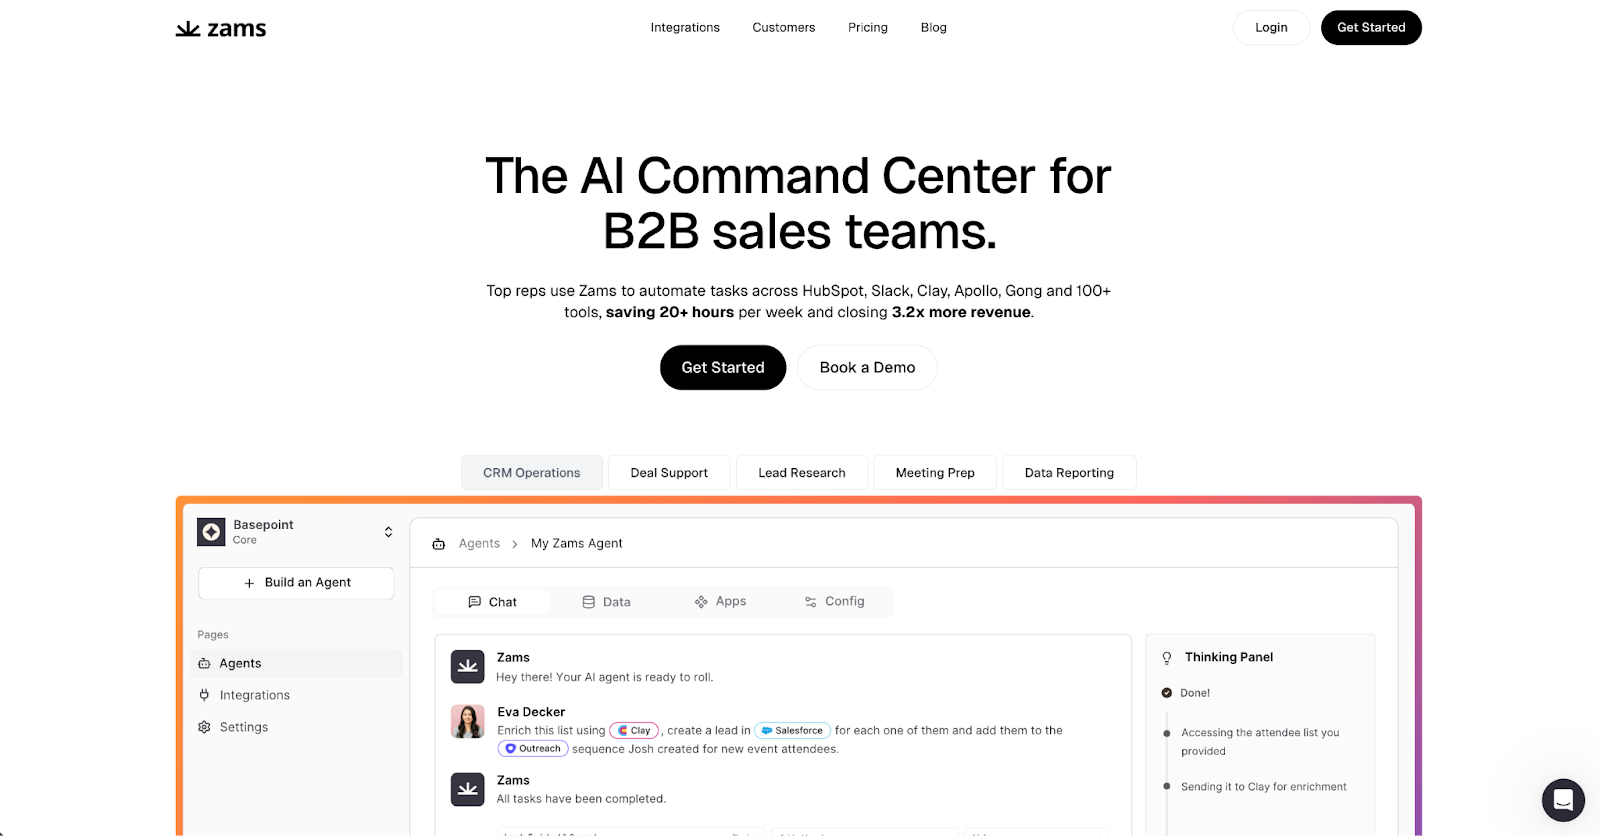Open the Customers nav link
The image size is (1600, 836).
pos(784,28)
